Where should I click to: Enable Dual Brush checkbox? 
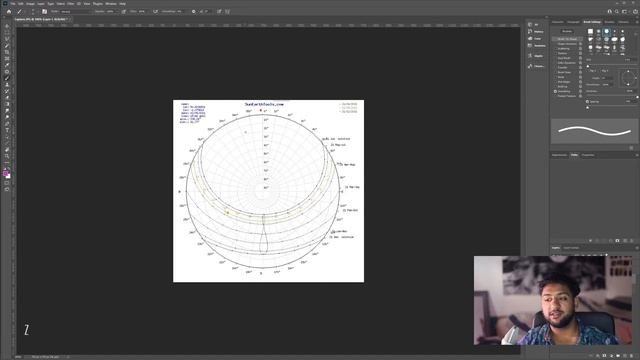pyautogui.click(x=556, y=58)
